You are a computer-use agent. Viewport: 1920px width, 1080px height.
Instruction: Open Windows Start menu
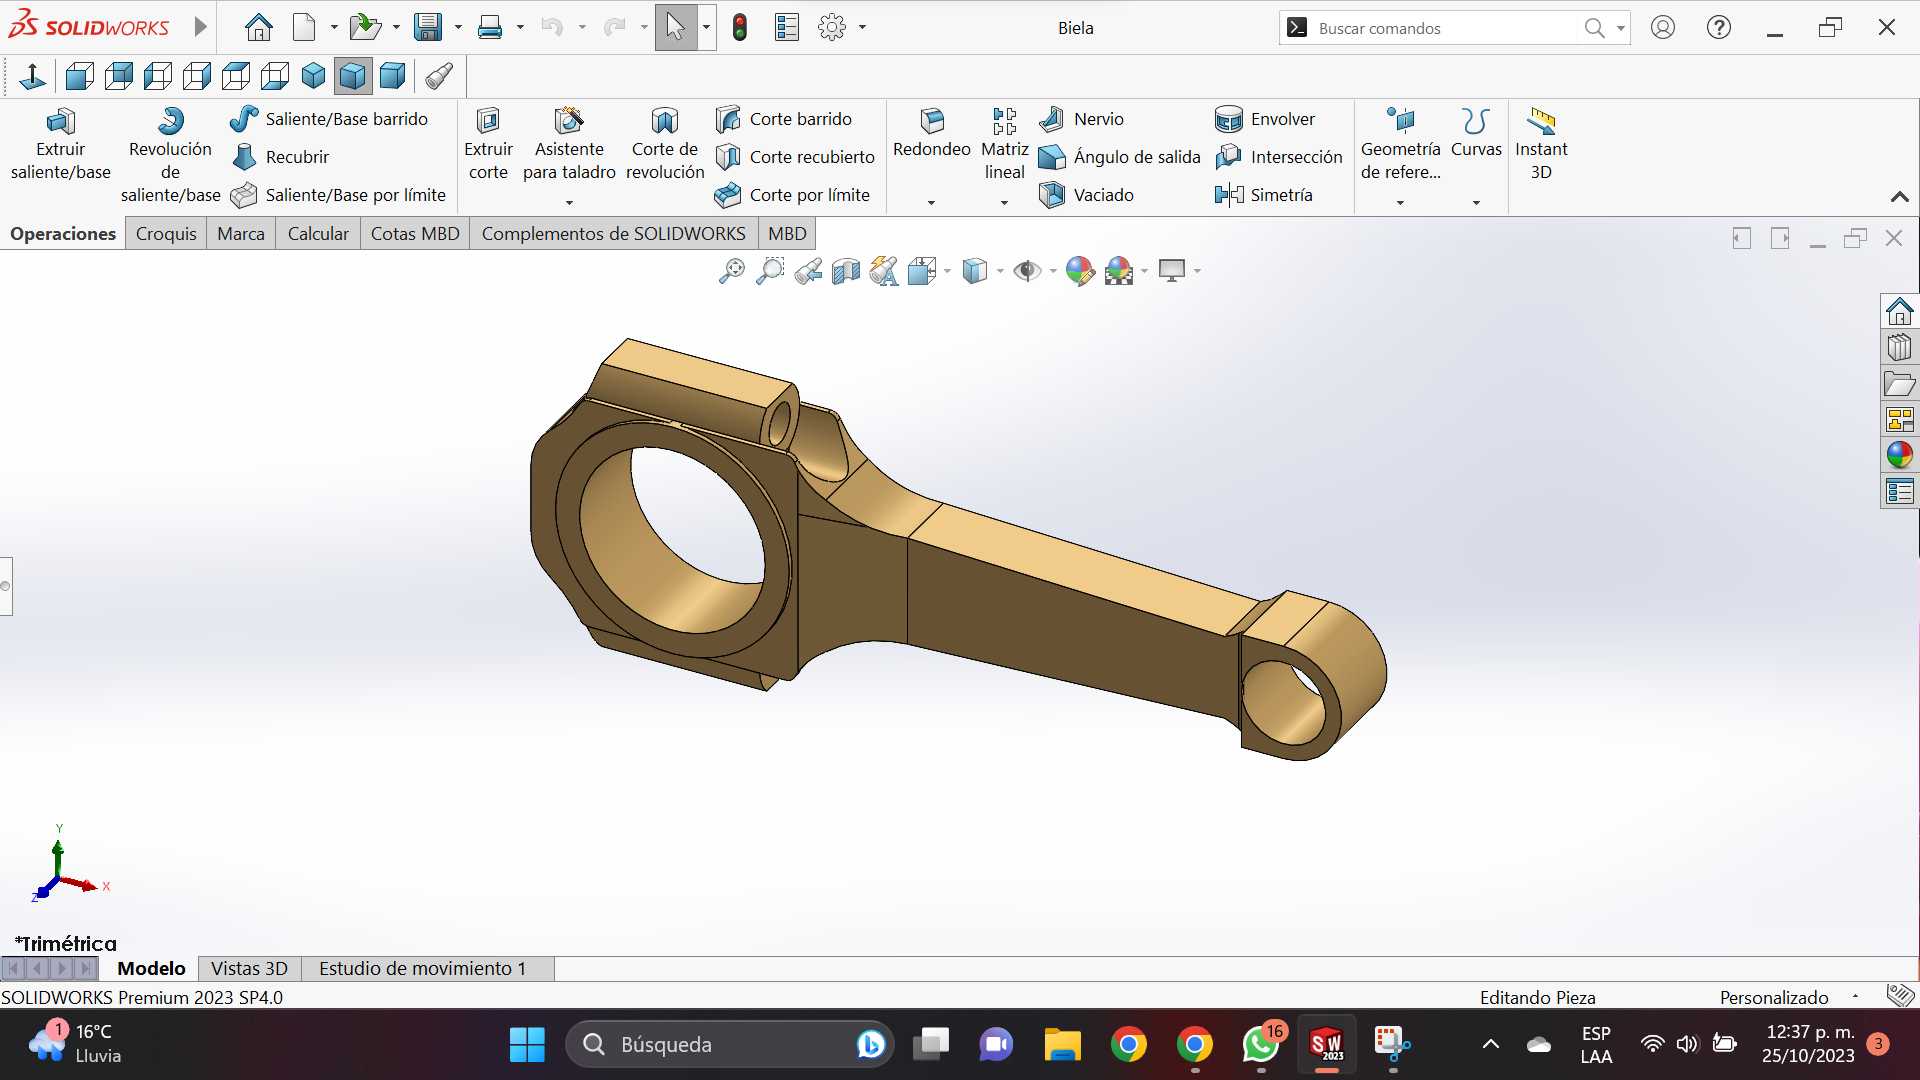point(527,1045)
